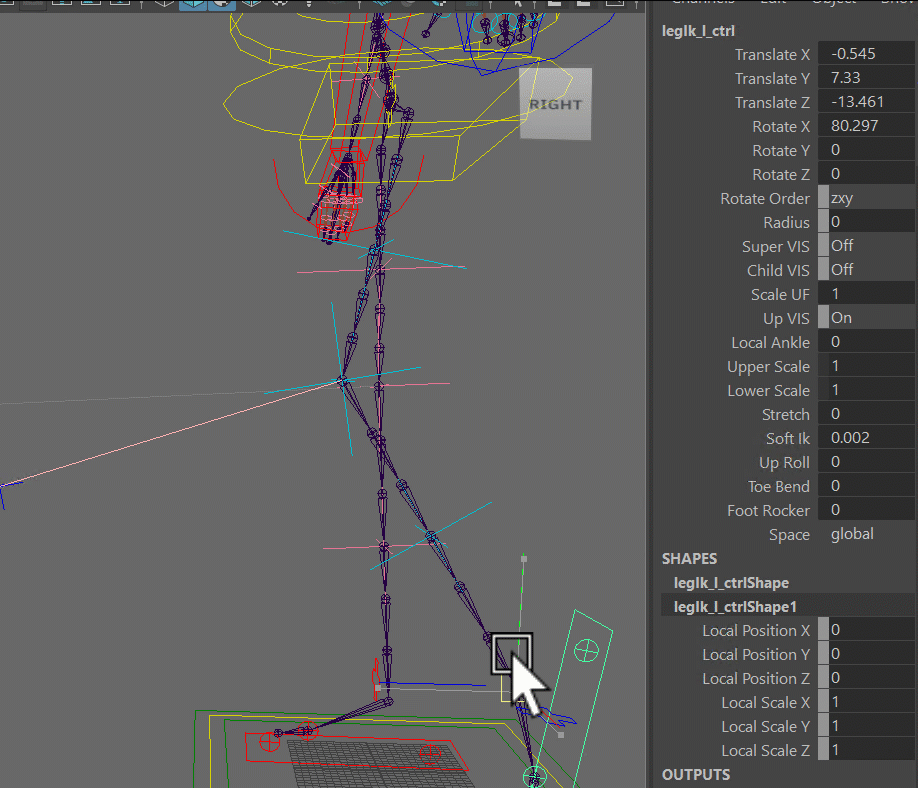The width and height of the screenshot is (918, 788).
Task: Open the Rotate Order zxy dropdown
Action: (866, 198)
